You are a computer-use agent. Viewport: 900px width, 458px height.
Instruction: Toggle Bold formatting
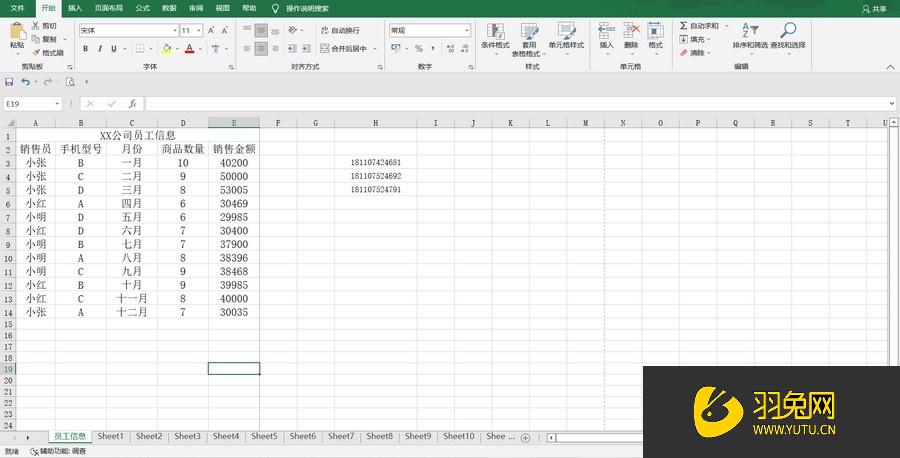pyautogui.click(x=86, y=49)
